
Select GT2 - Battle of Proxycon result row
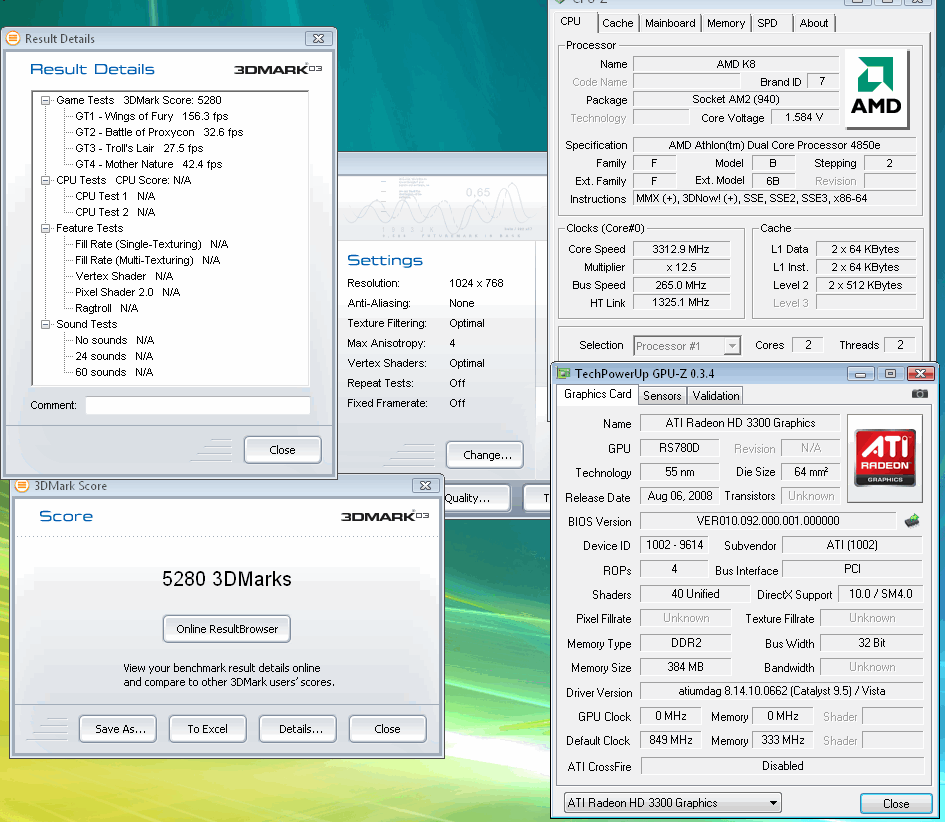point(159,132)
